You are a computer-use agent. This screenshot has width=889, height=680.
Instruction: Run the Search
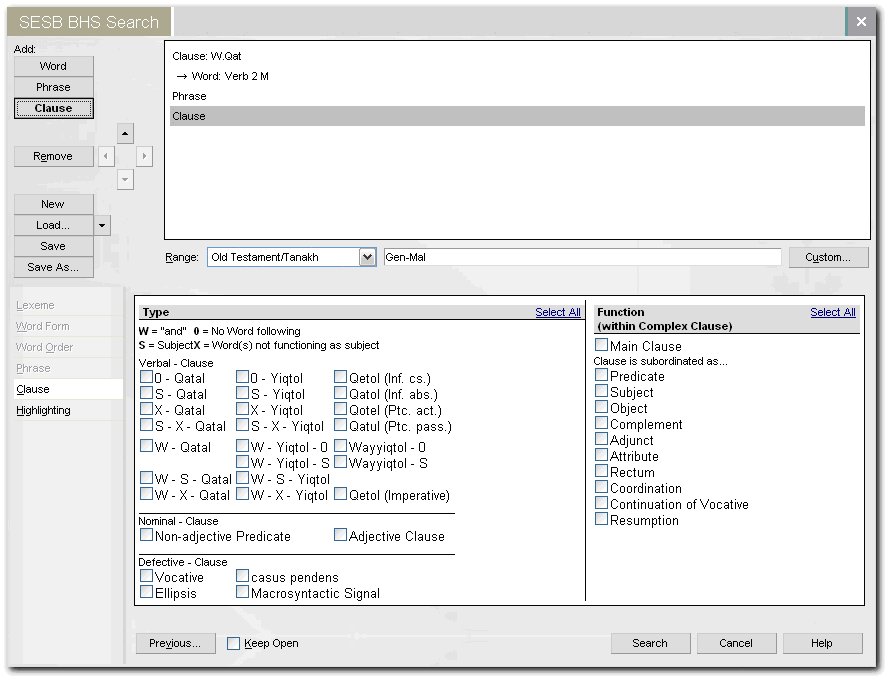pyautogui.click(x=650, y=643)
